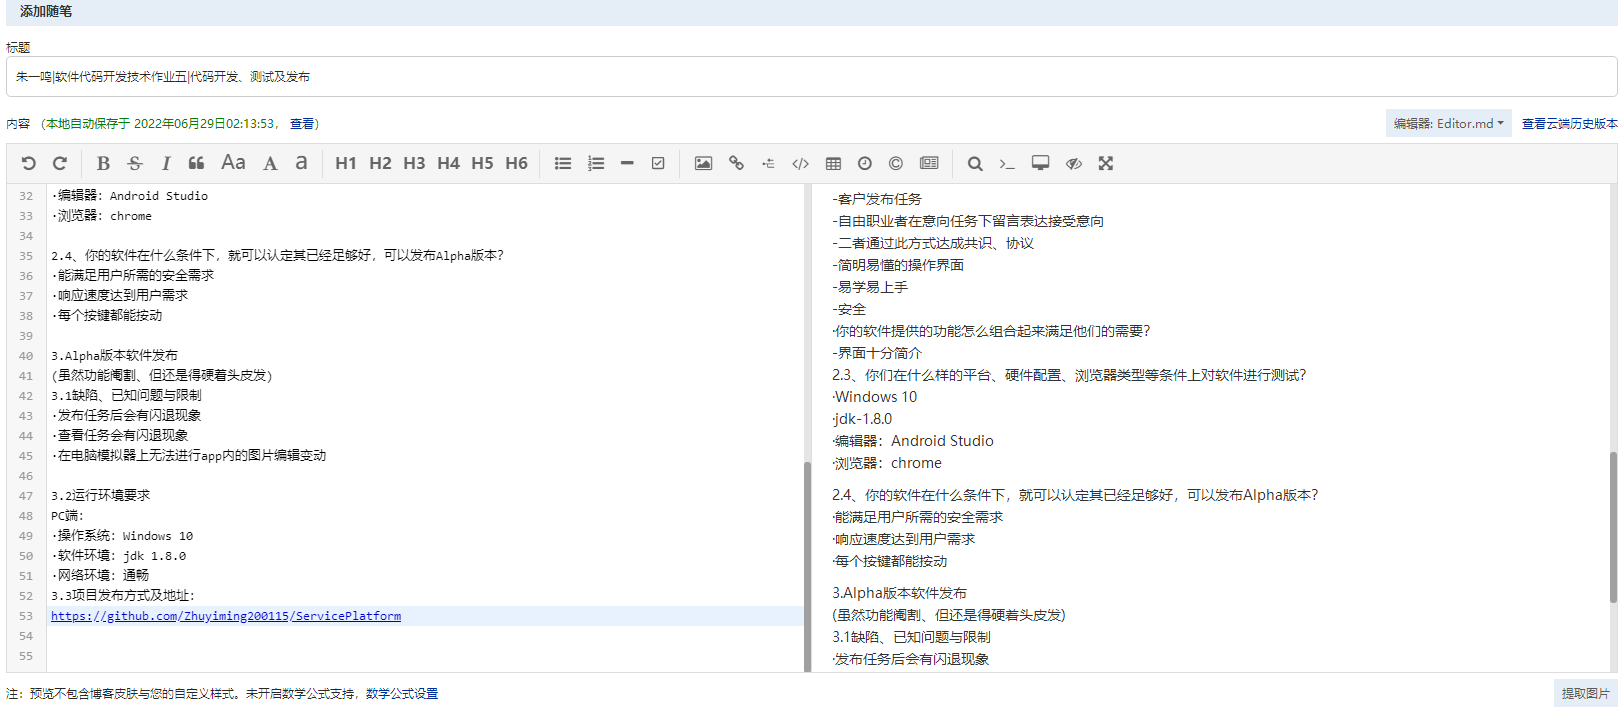Viewport: 1622px width, 713px height.
Task: Insert inline code with </> icon
Action: point(800,163)
